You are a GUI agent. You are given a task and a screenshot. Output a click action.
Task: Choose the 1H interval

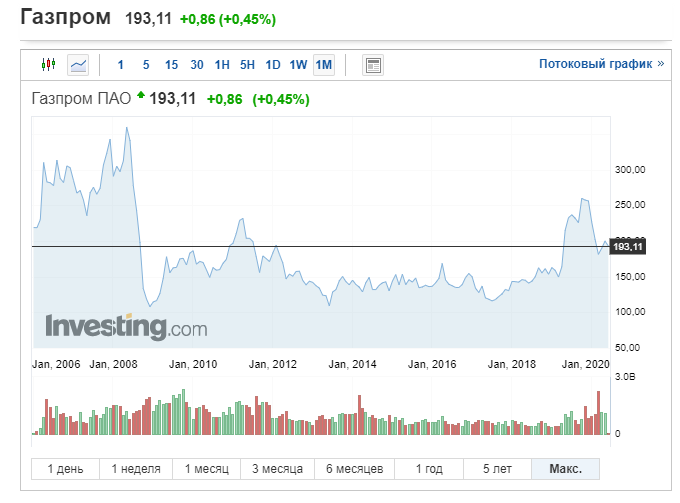click(x=222, y=65)
